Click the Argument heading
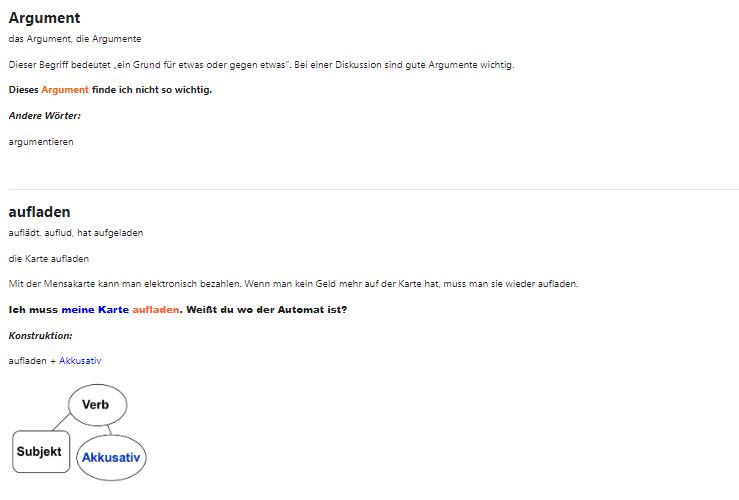The image size is (739, 500). tap(44, 18)
